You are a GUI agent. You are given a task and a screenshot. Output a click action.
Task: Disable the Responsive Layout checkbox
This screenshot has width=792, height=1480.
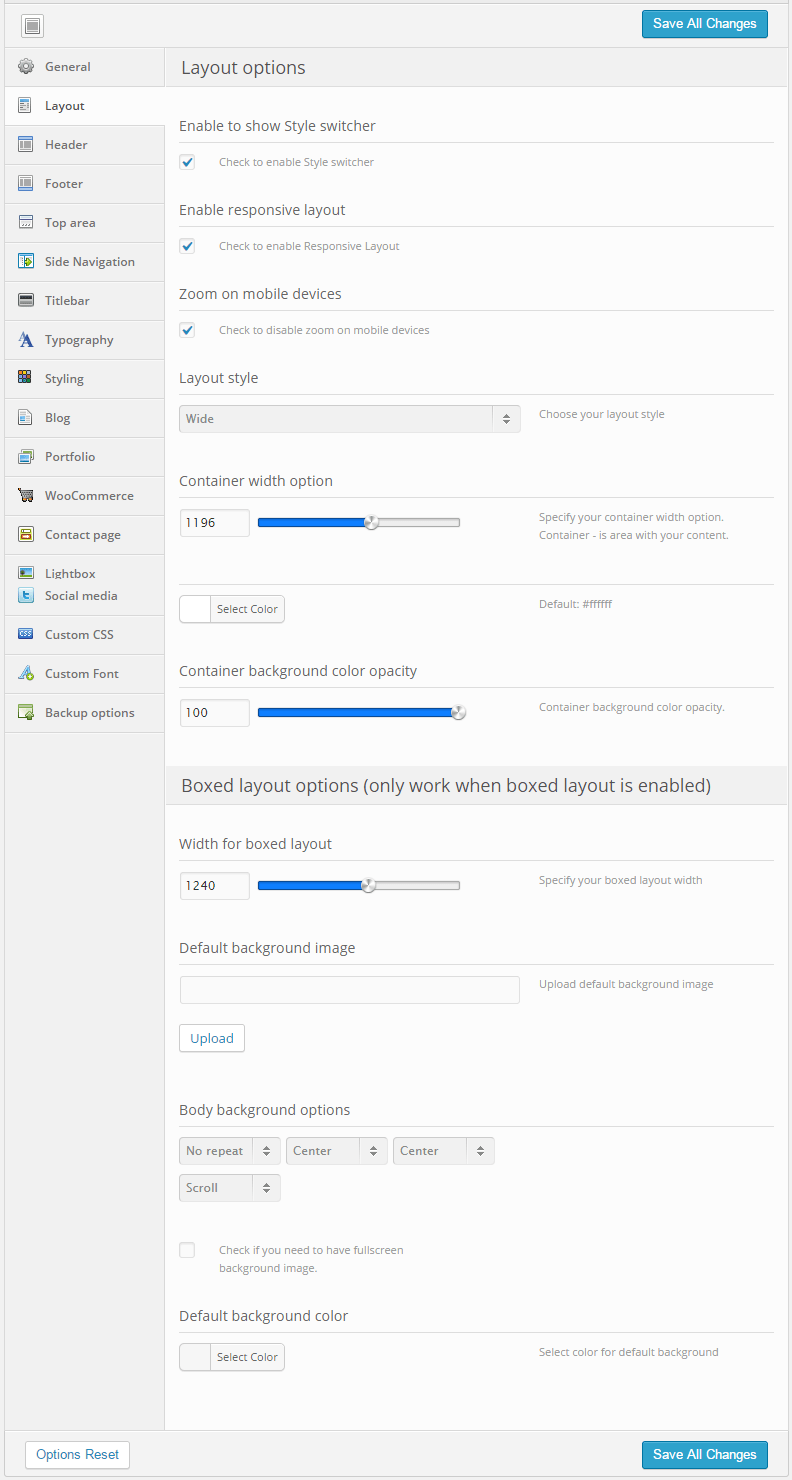(187, 246)
